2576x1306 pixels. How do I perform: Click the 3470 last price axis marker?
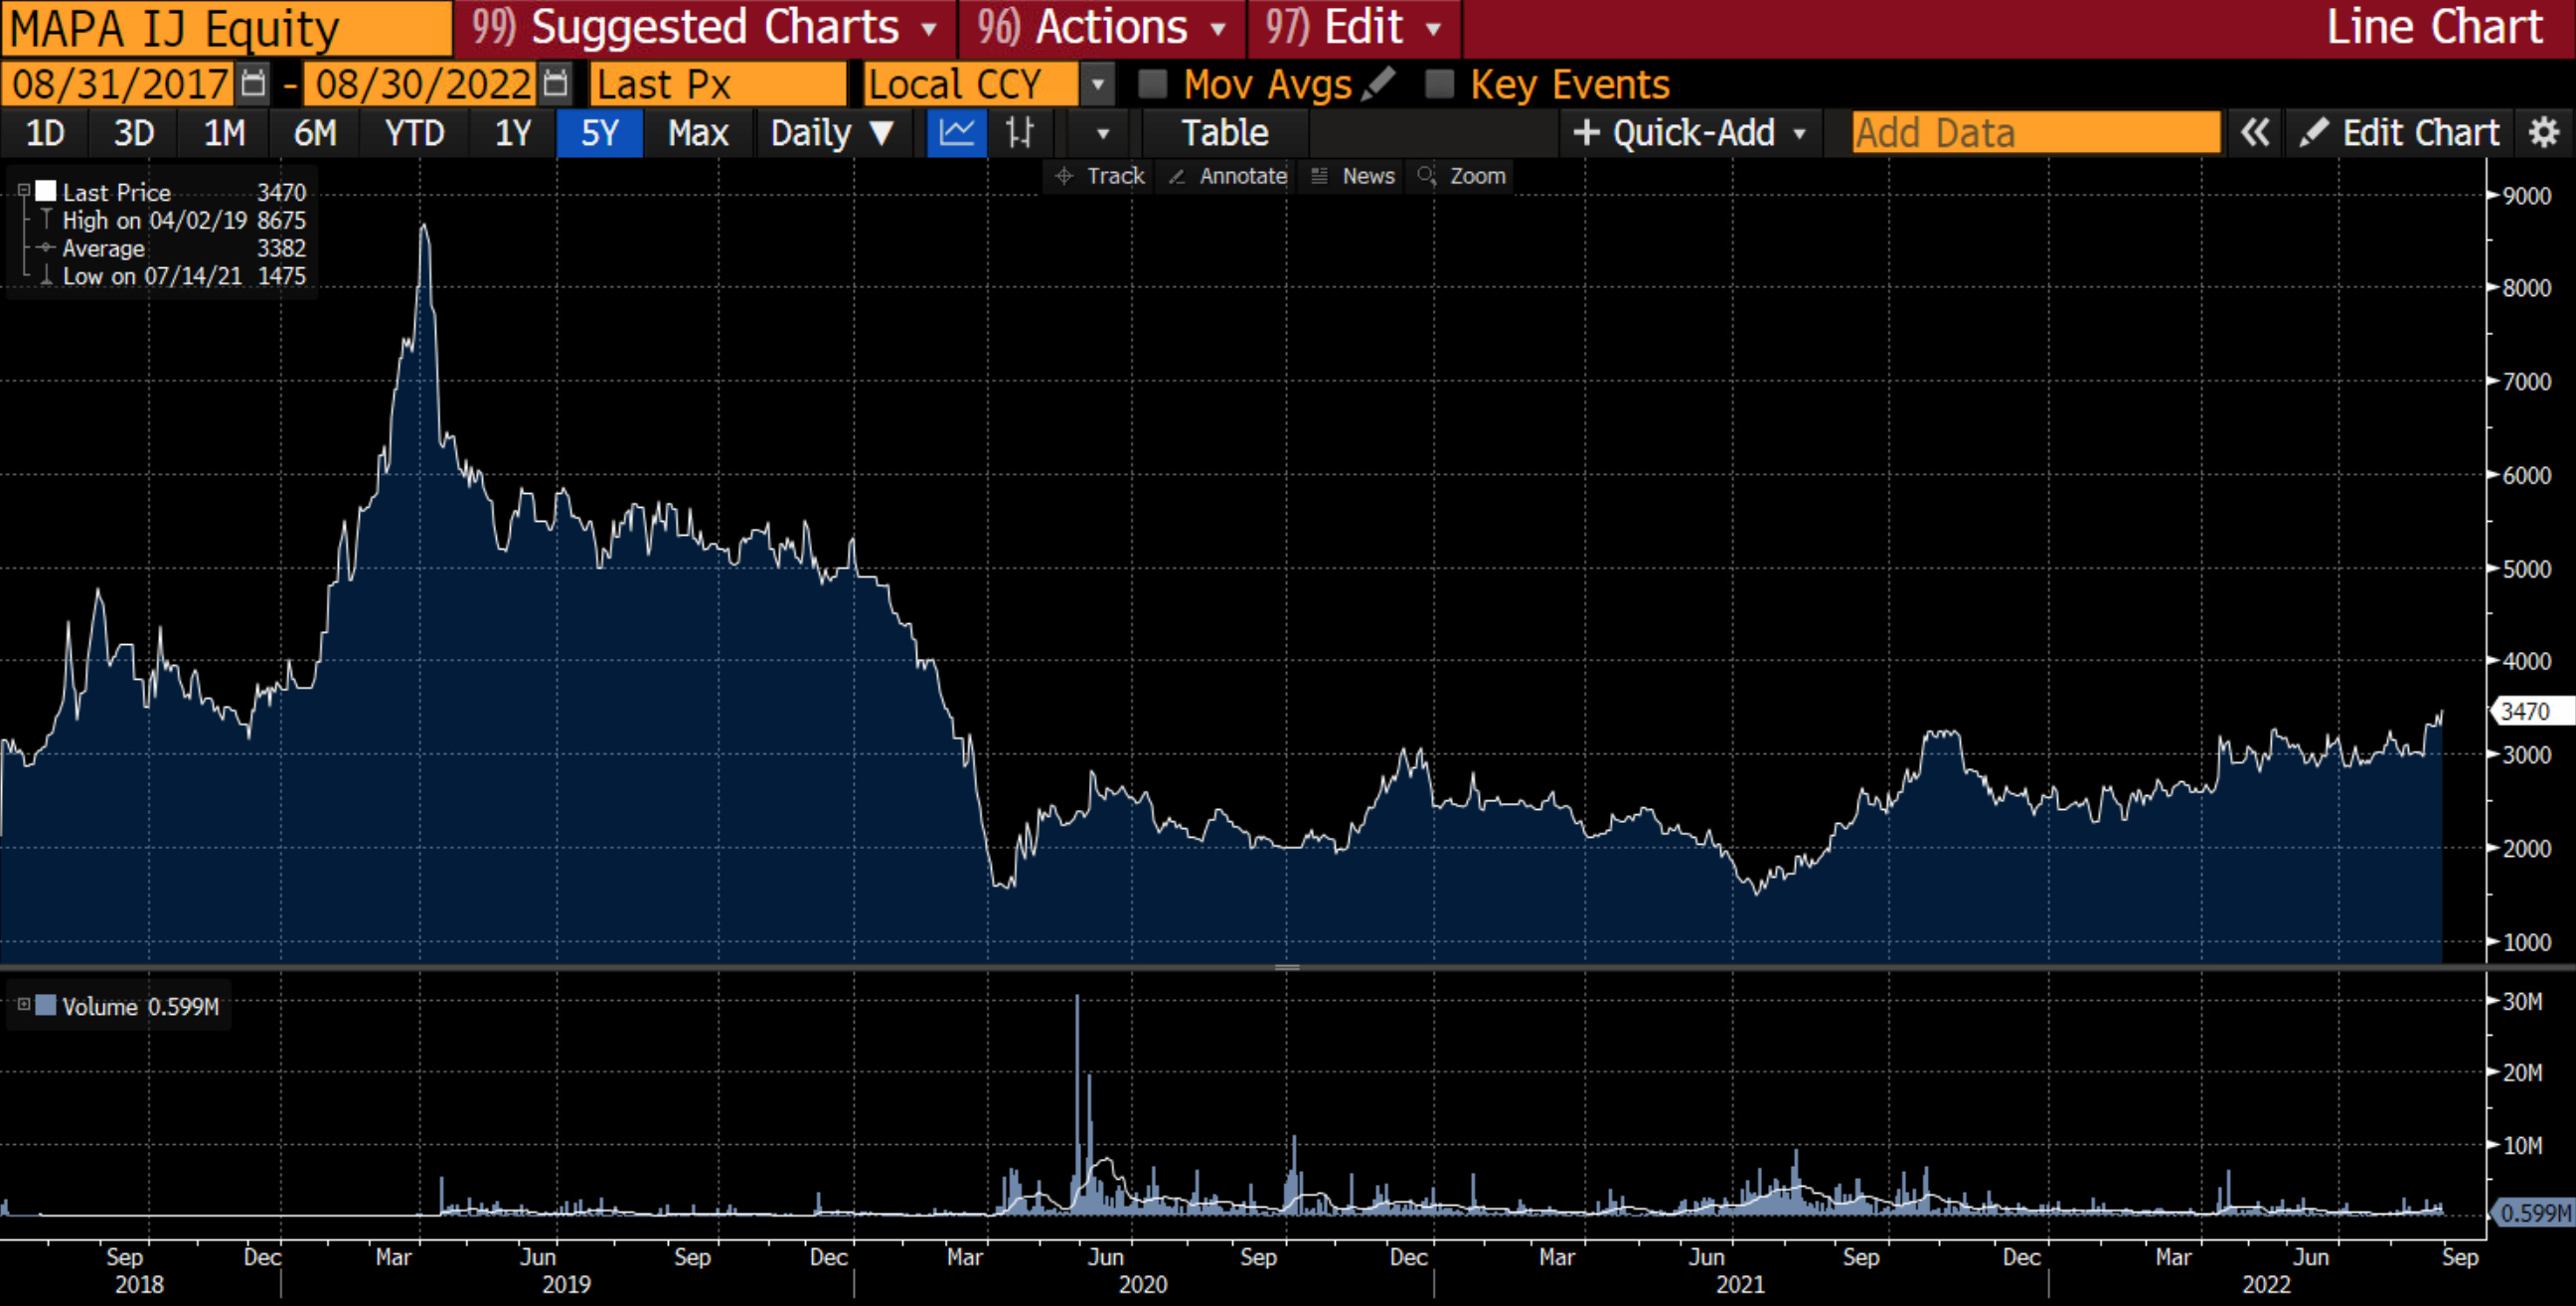[2530, 711]
